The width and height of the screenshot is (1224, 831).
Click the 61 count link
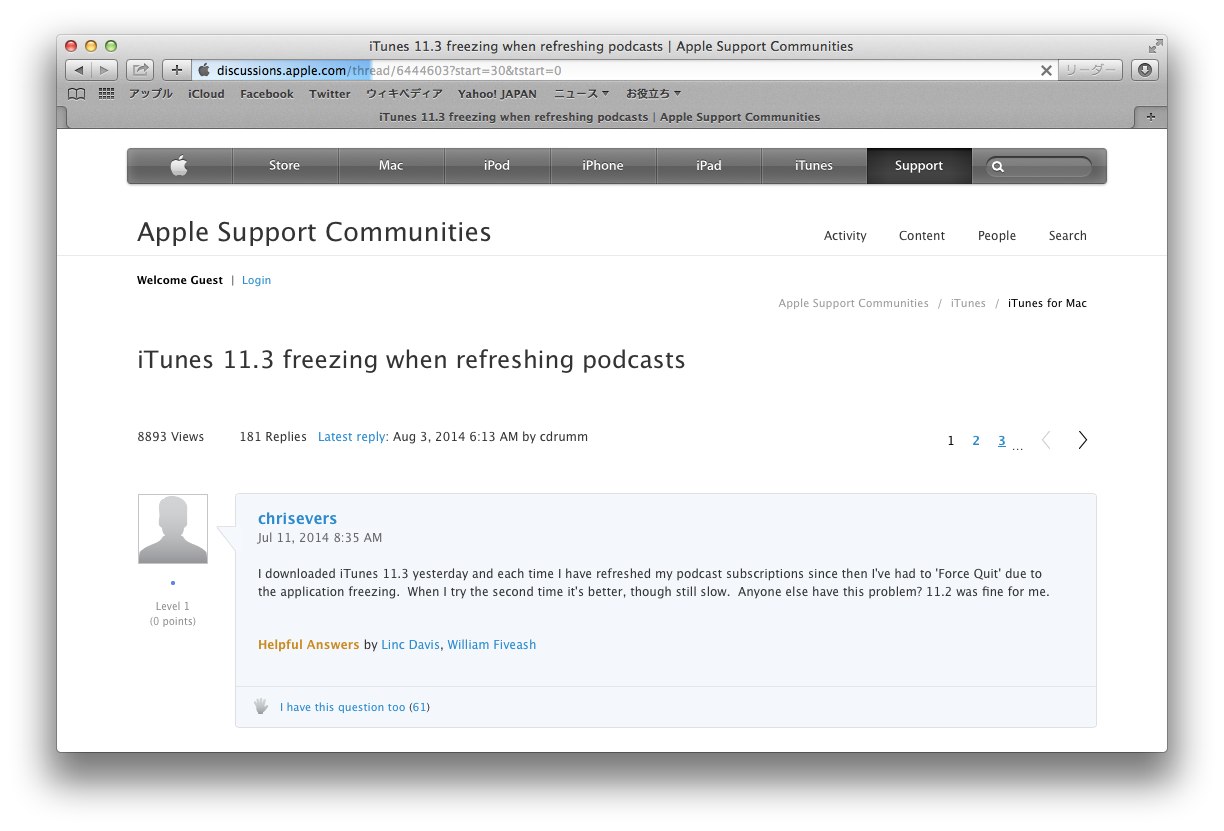point(419,707)
